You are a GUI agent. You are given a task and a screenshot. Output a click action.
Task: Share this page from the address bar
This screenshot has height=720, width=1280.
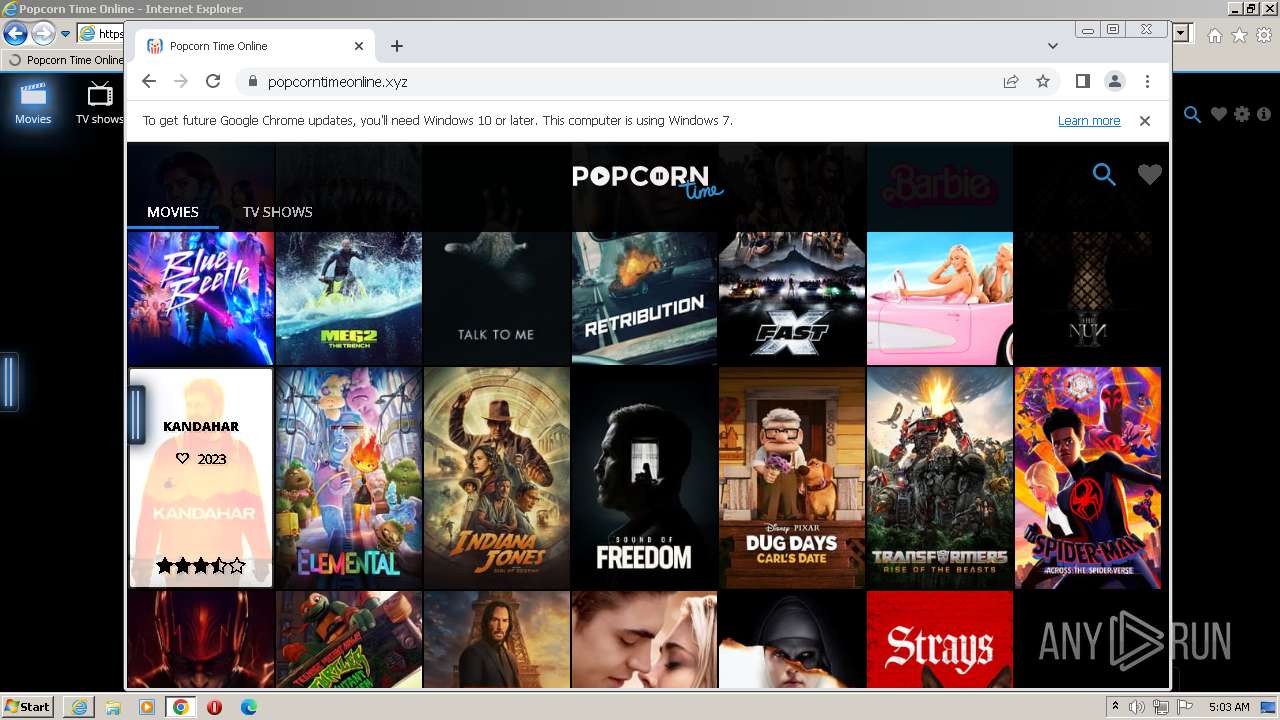tap(1011, 82)
